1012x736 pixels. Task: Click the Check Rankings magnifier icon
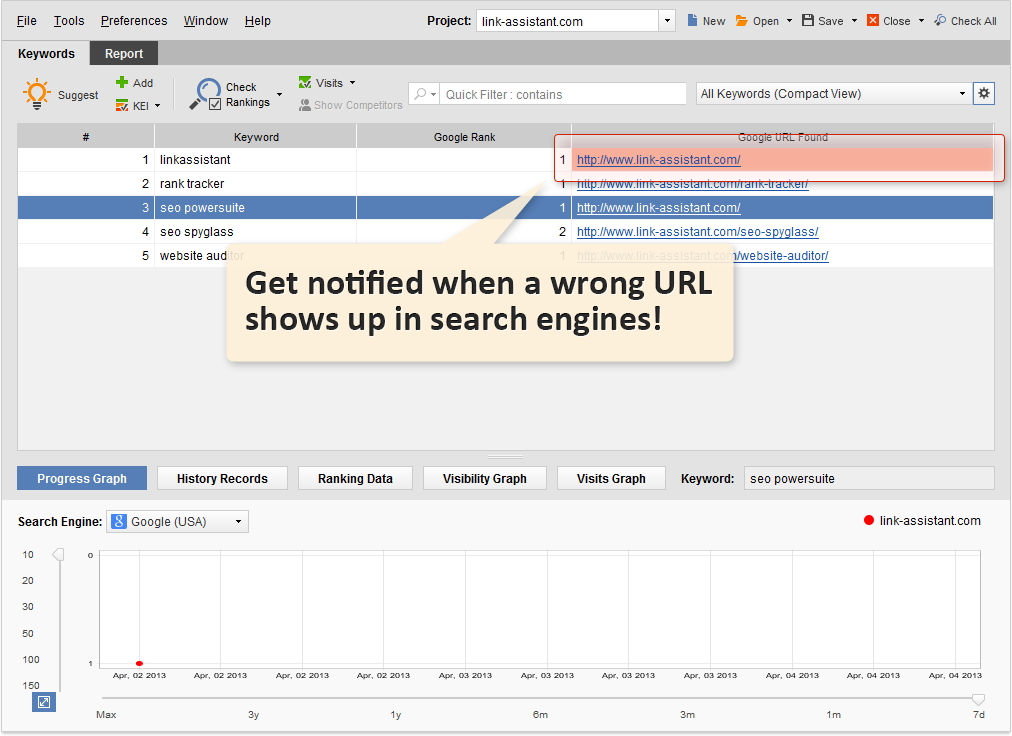coord(207,93)
